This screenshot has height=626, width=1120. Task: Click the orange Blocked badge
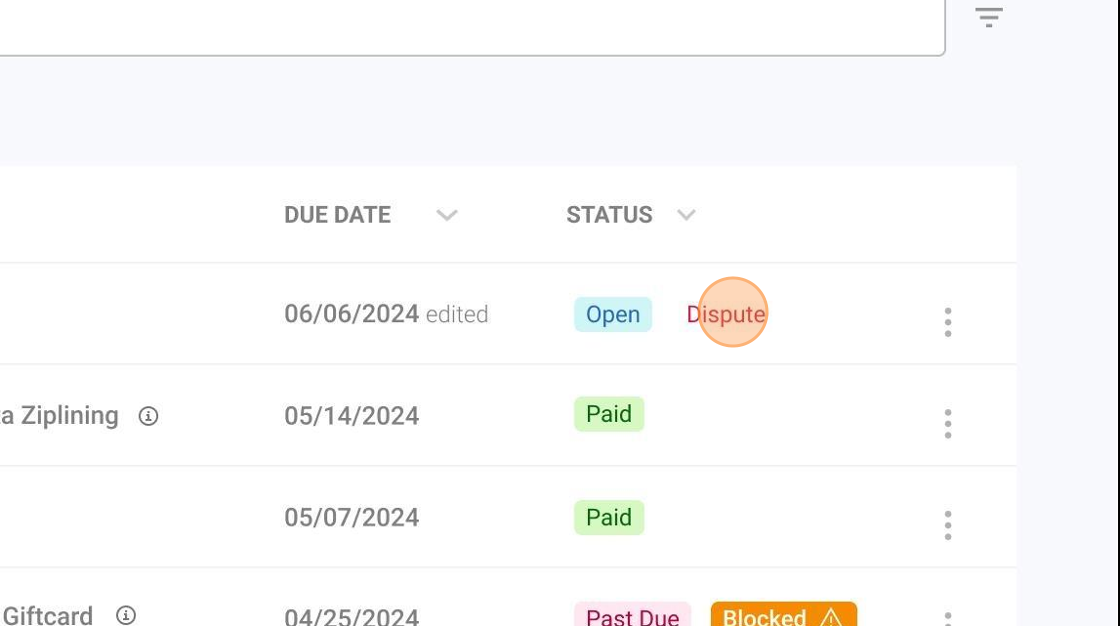coord(784,615)
